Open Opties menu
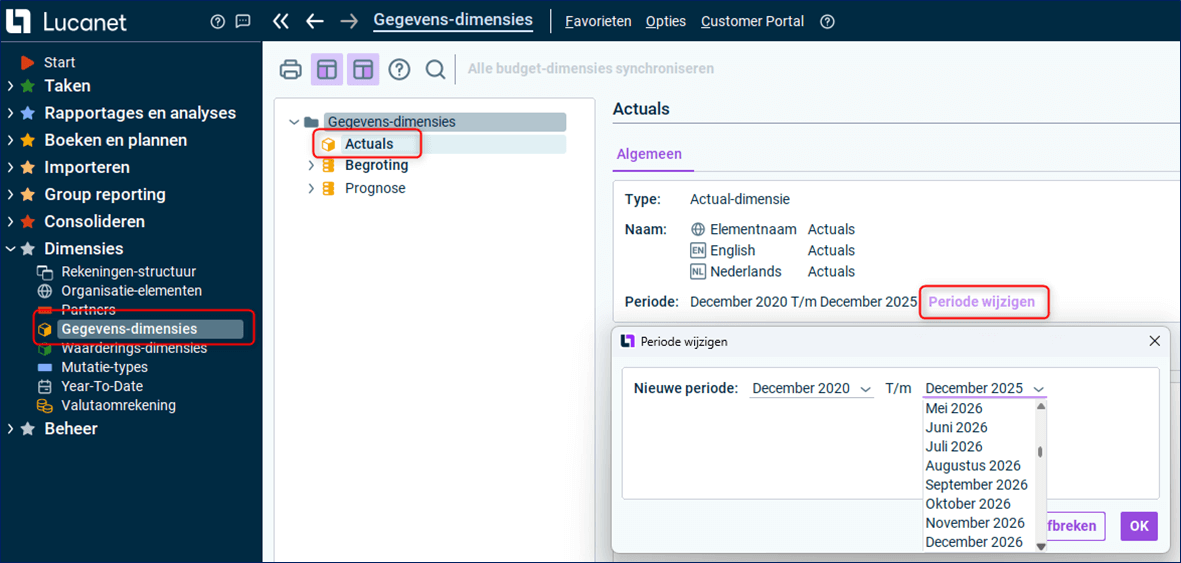This screenshot has height=563, width=1181. coord(666,22)
